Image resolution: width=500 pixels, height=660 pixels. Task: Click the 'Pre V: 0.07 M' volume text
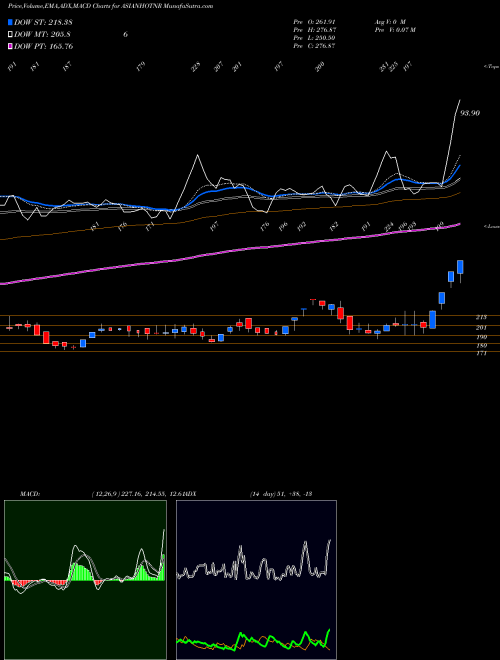click(x=395, y=30)
